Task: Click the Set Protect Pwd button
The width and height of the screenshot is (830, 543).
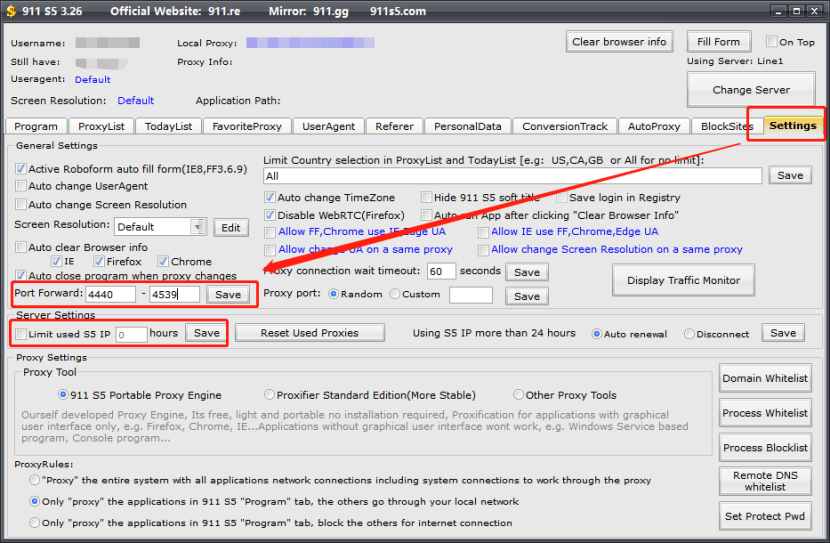Action: (x=765, y=517)
